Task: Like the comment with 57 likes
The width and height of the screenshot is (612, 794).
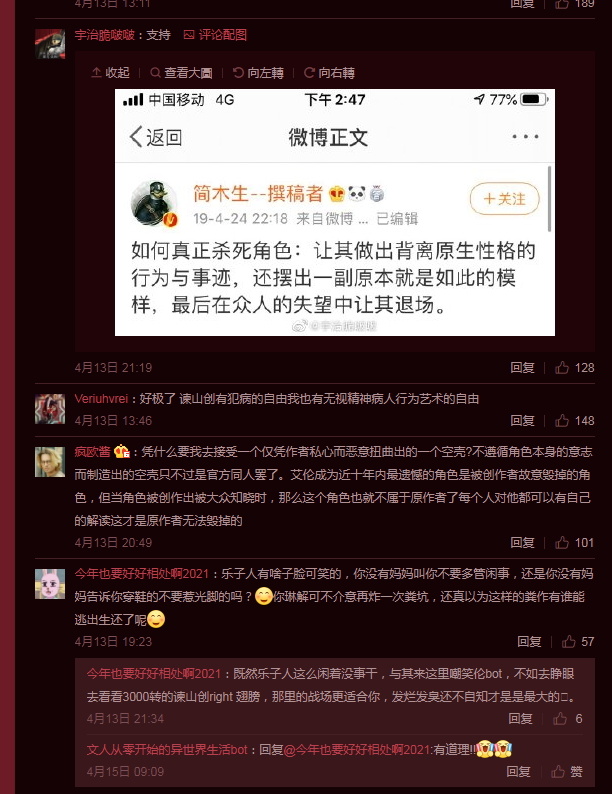Action: 578,642
